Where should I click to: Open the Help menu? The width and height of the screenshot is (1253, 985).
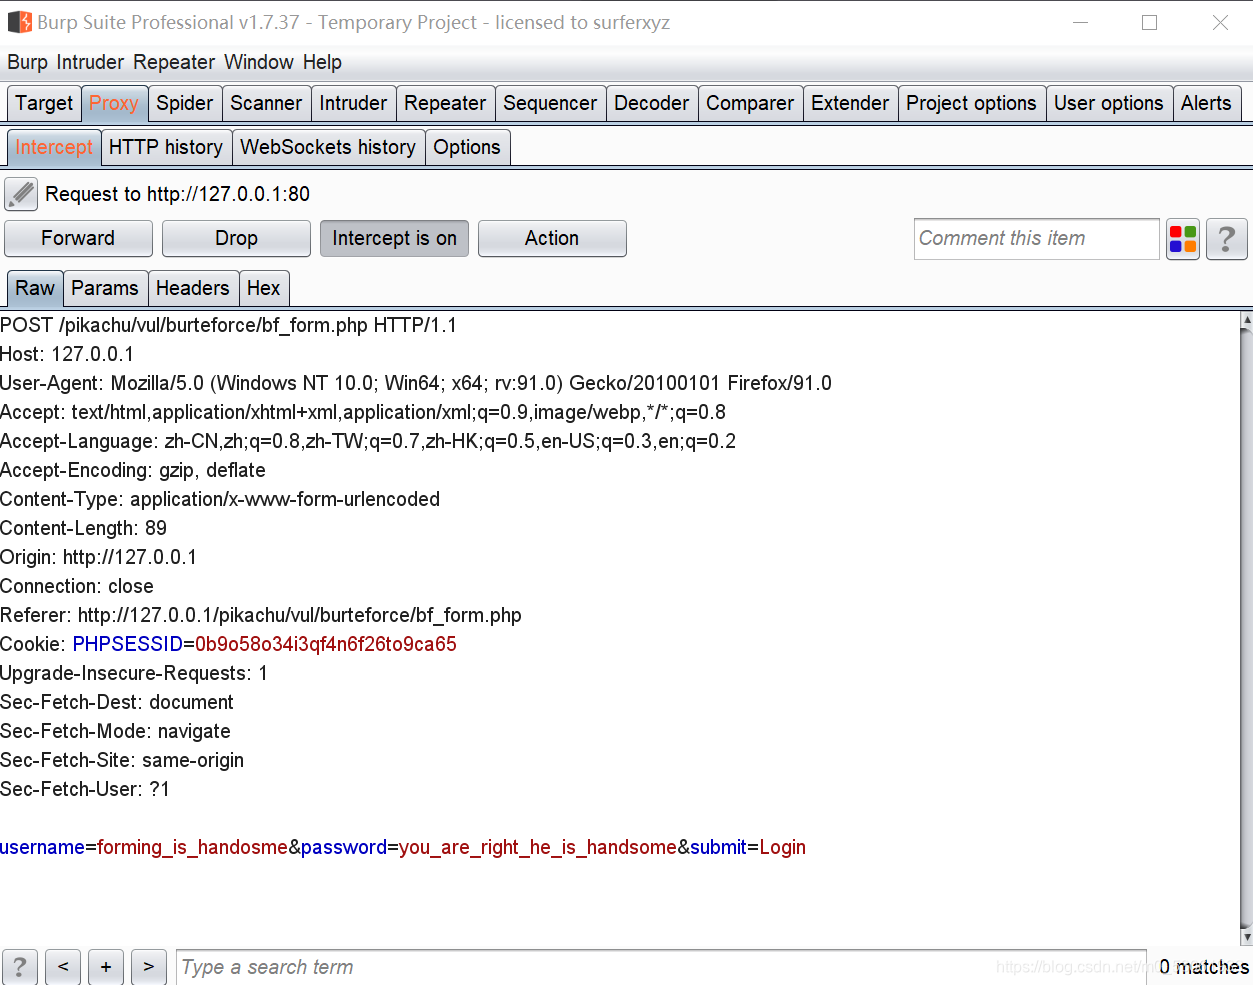click(322, 62)
